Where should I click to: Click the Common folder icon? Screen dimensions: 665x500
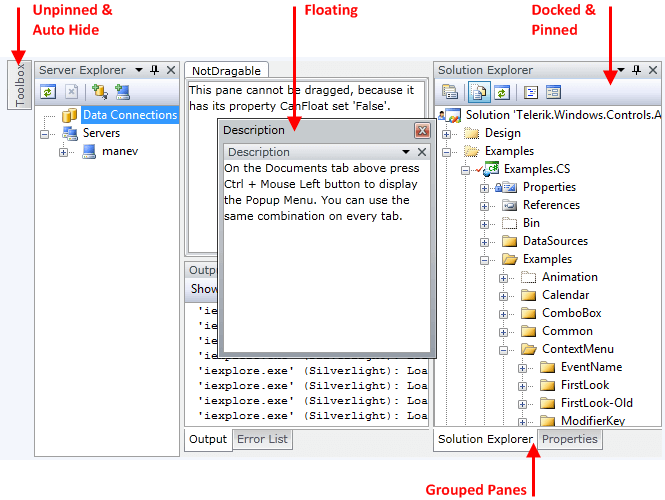(528, 331)
